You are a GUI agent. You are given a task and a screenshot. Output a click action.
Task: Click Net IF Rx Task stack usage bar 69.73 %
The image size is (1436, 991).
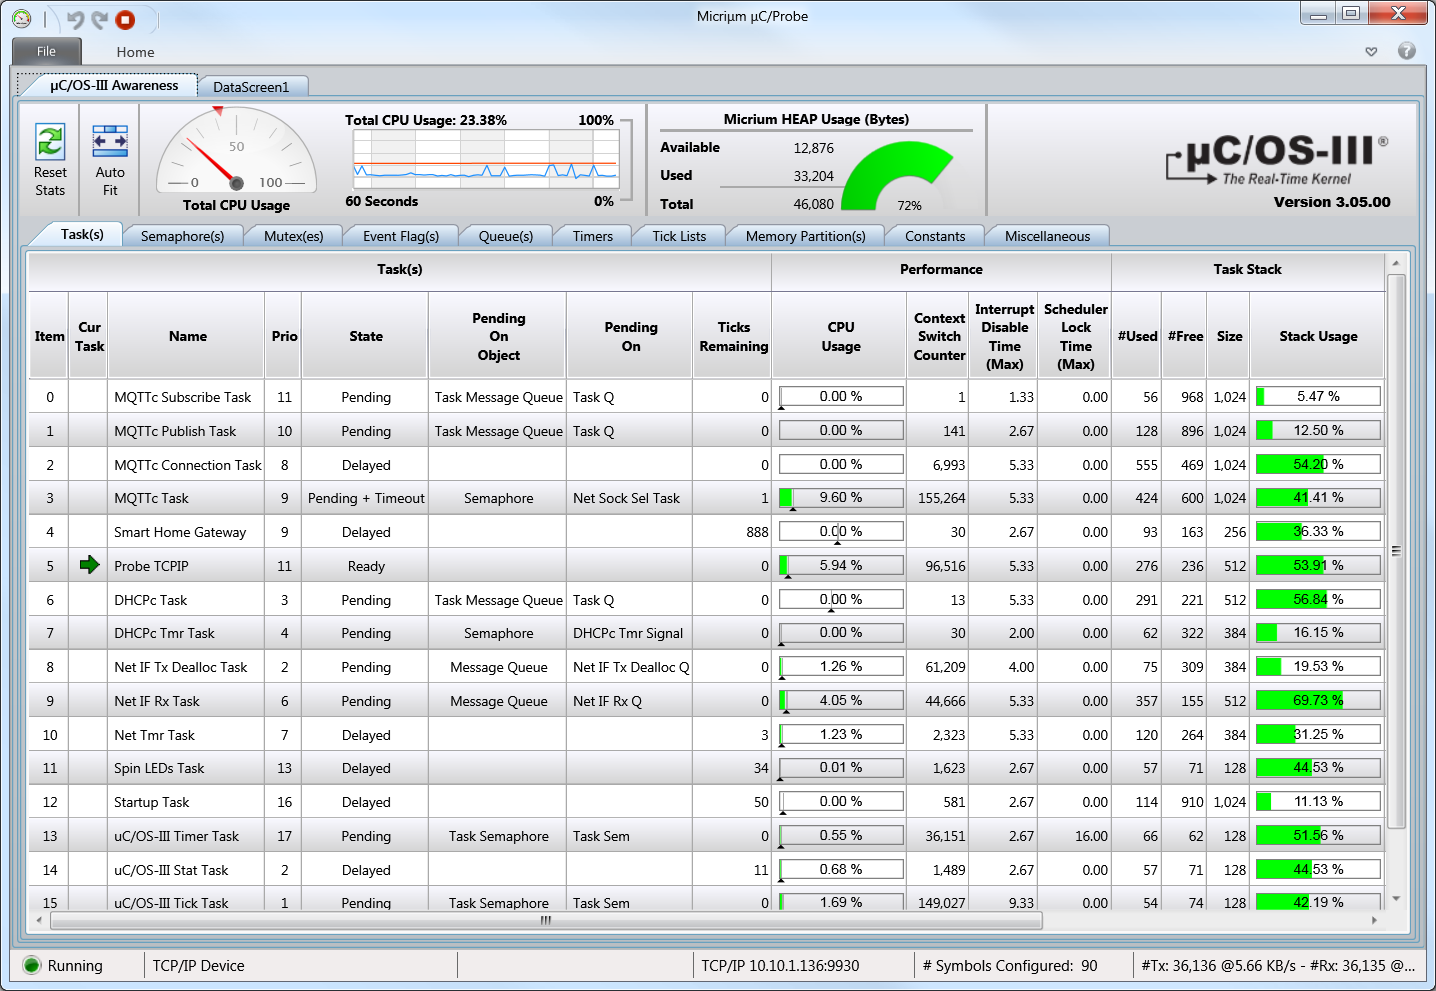[x=1318, y=700]
